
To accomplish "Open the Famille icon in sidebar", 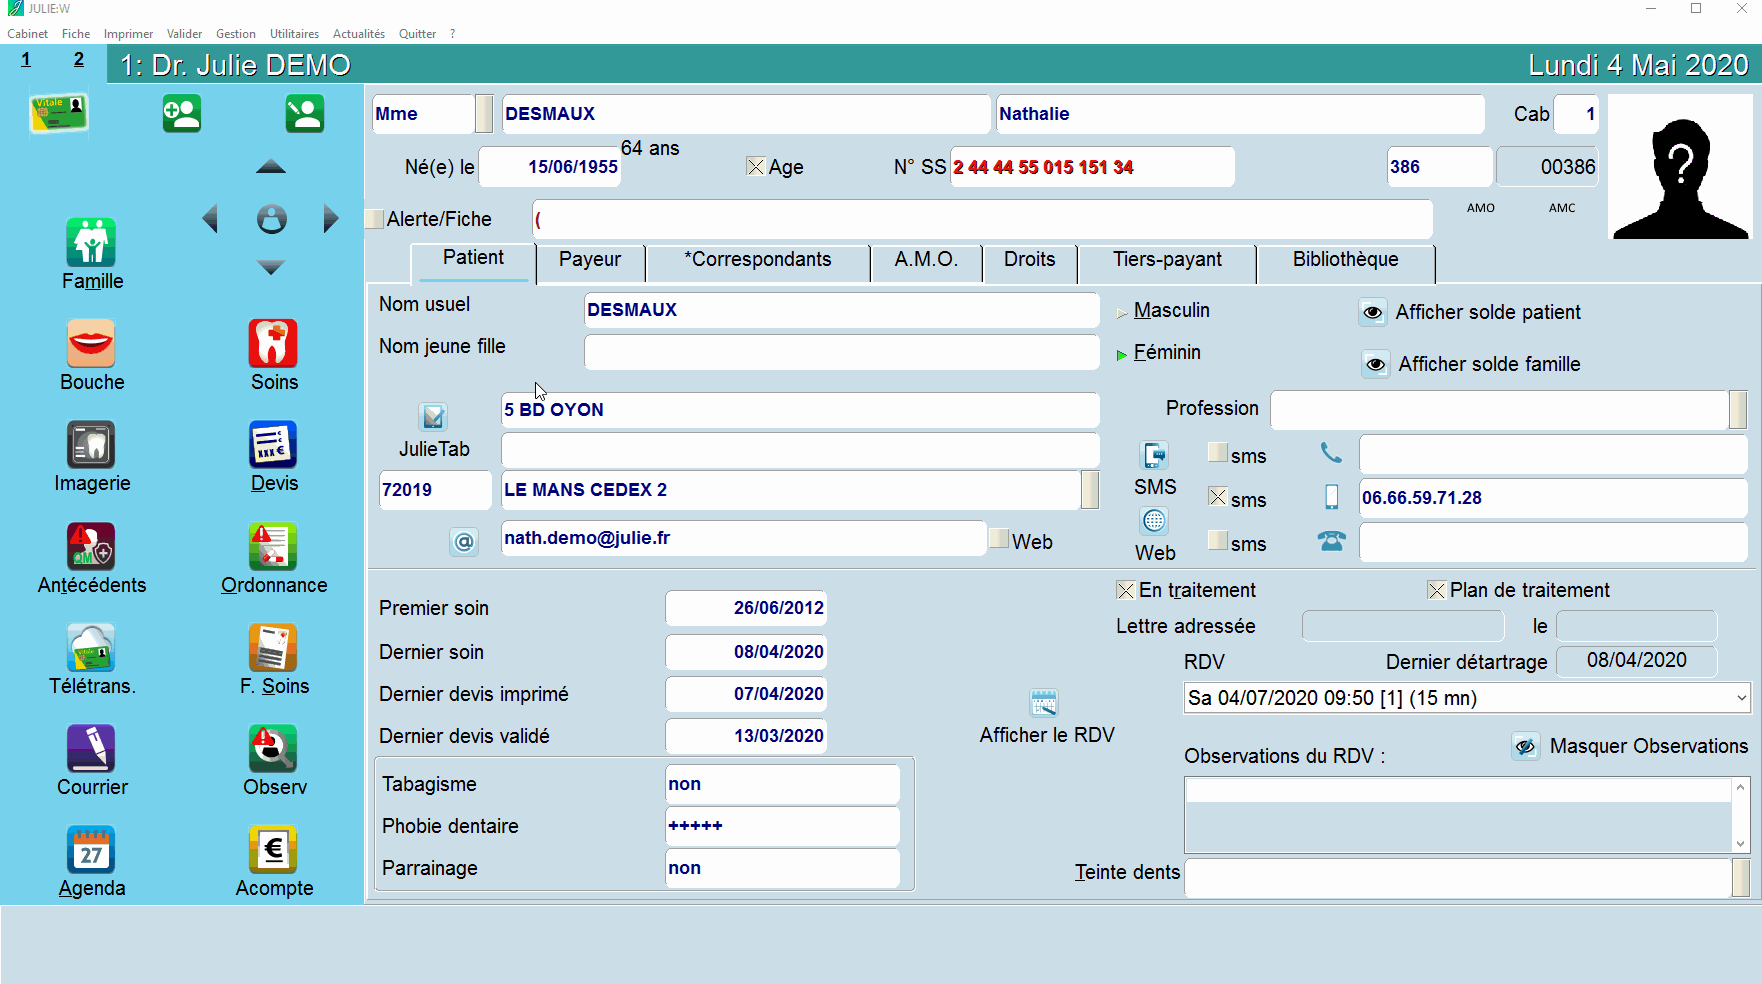I will point(91,243).
